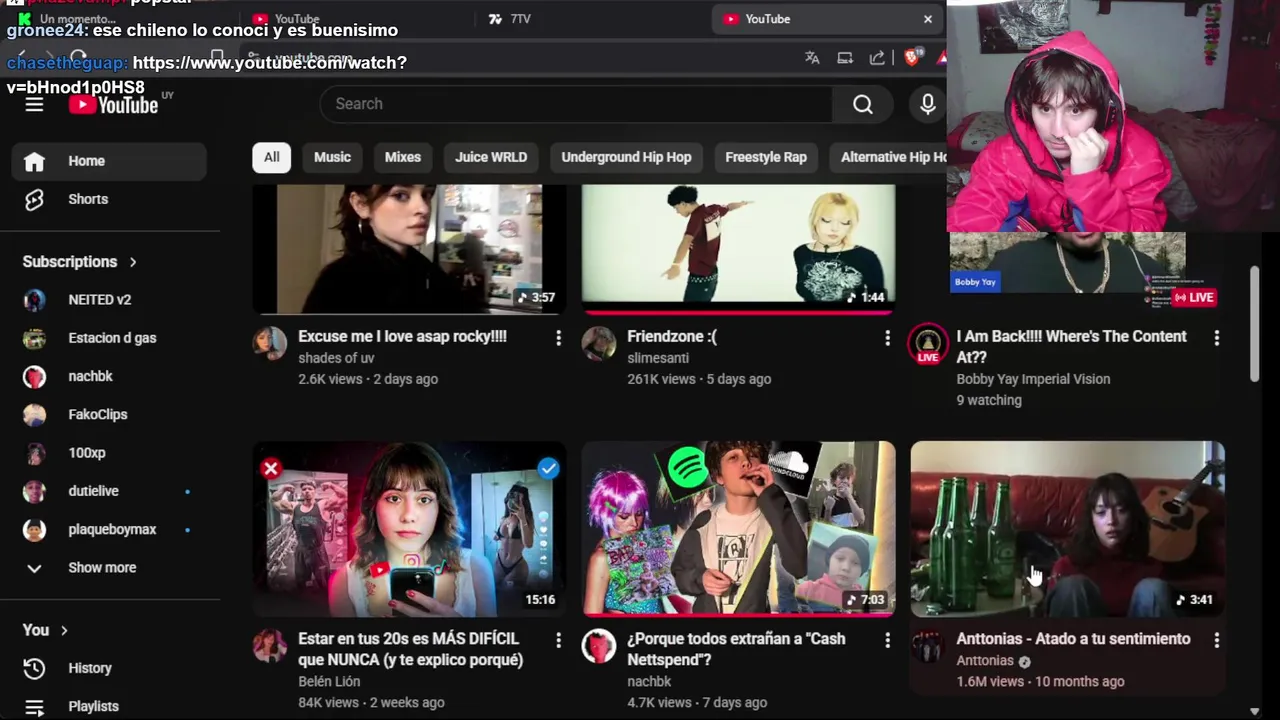Close the active YouTube browser tab

click(x=928, y=19)
